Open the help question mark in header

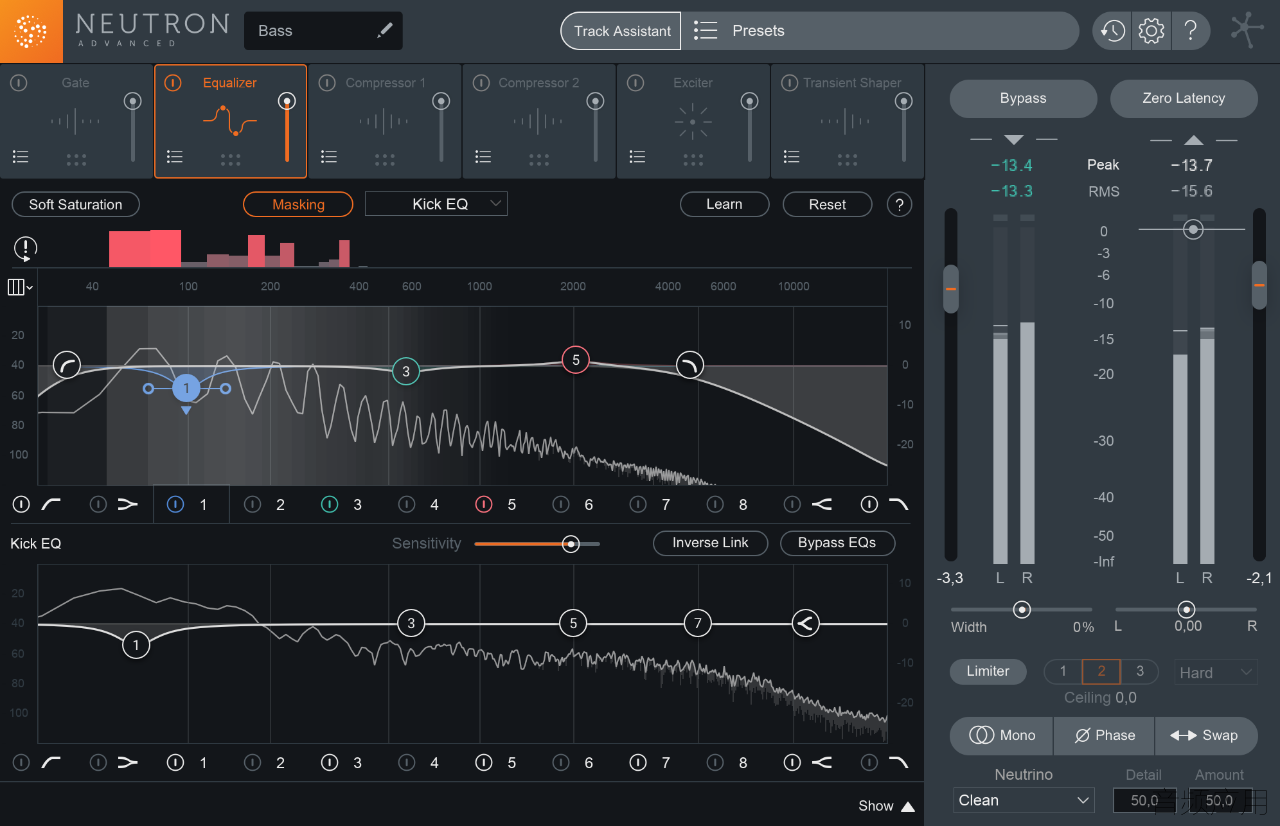[x=1190, y=31]
